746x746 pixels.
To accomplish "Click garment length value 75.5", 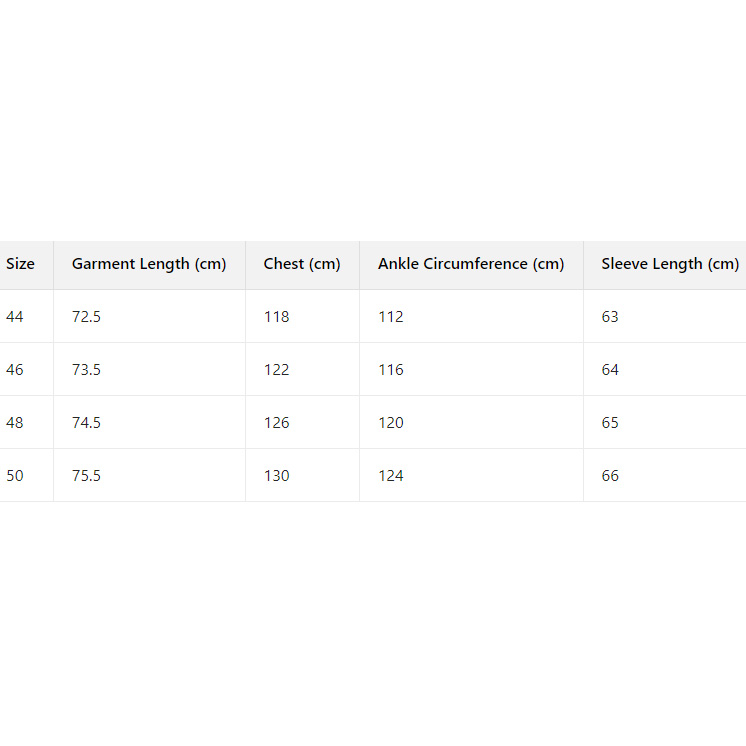I will tap(87, 476).
